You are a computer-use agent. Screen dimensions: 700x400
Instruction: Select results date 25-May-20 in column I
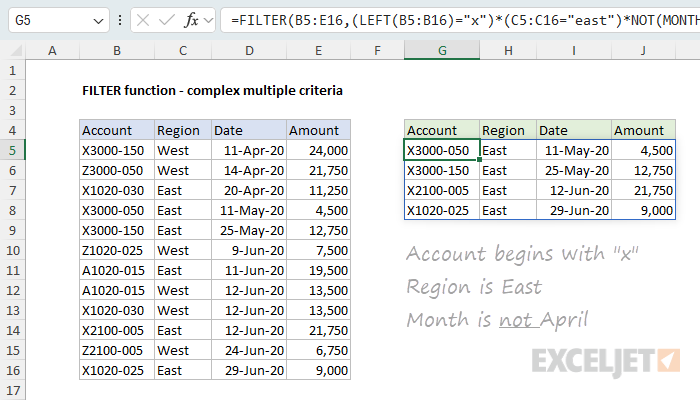(574, 171)
